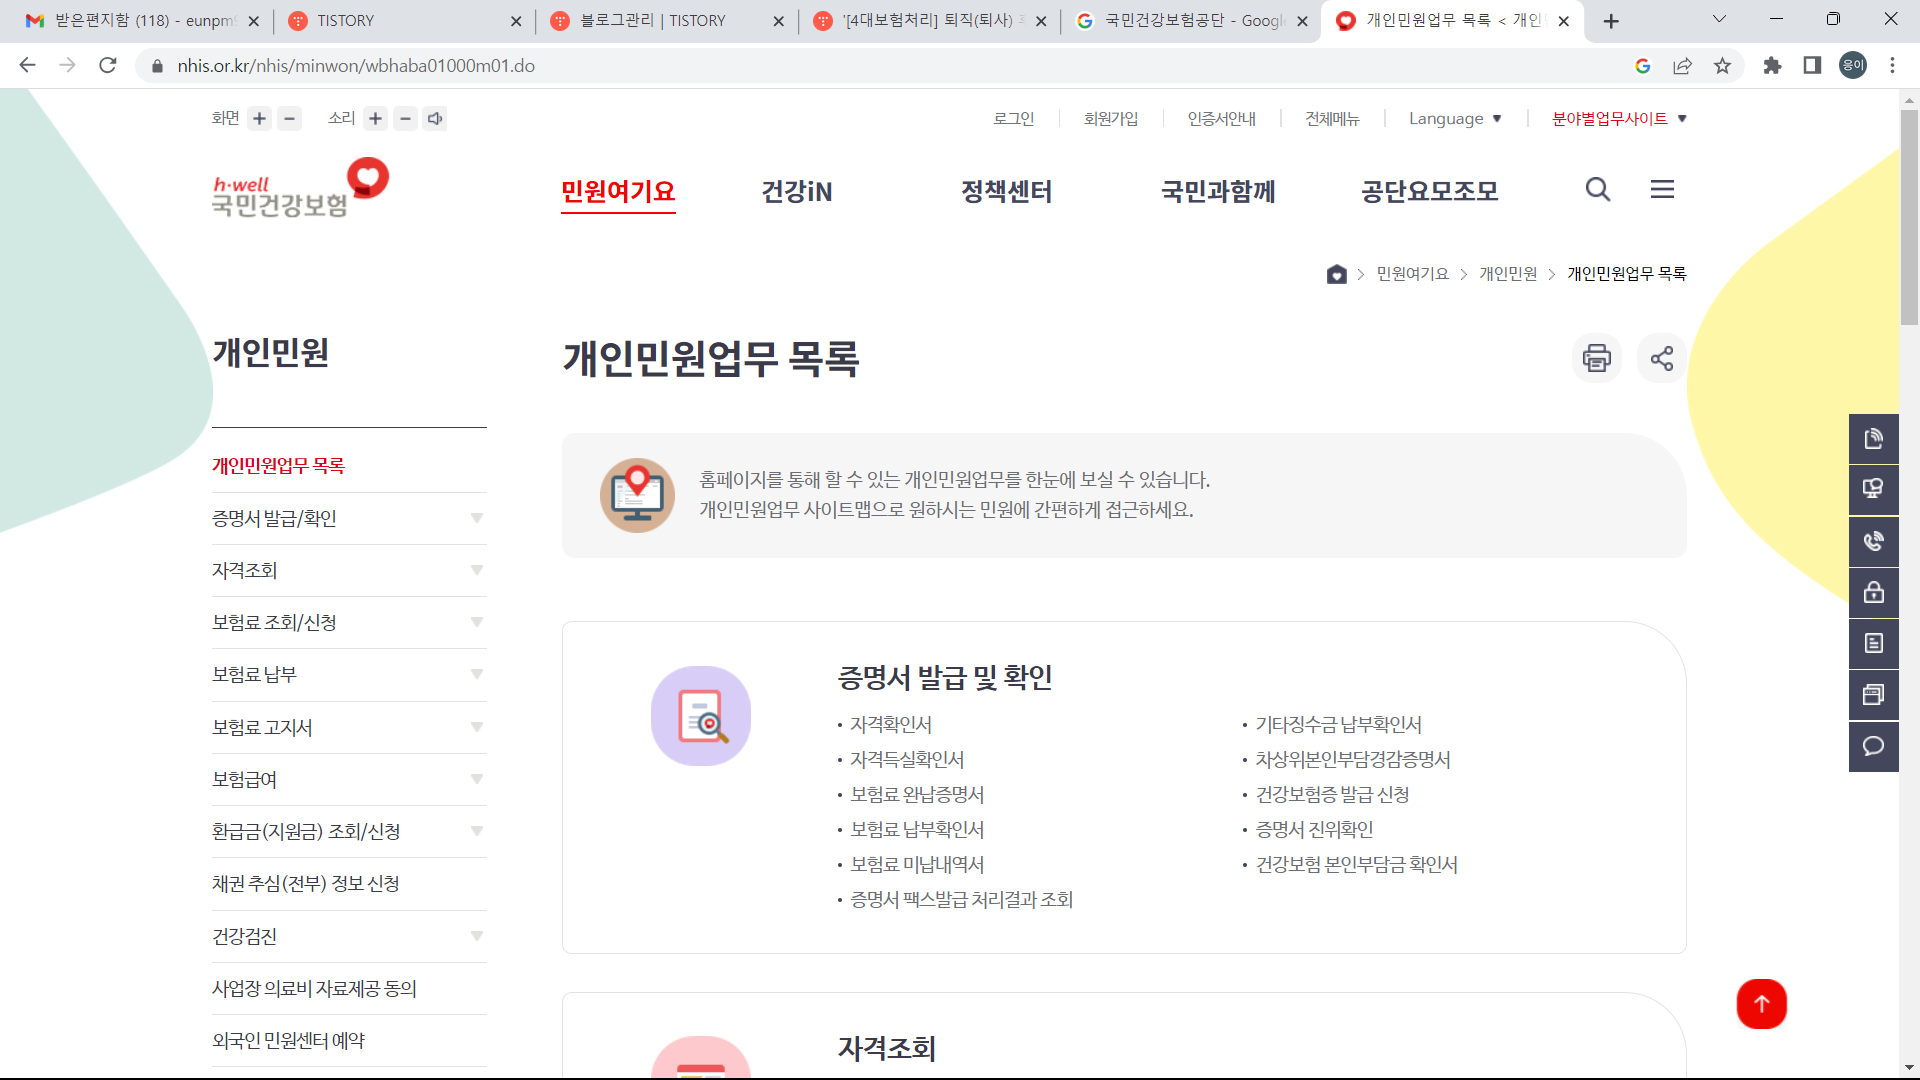Open the share icon beside the print button
This screenshot has height=1080, width=1920.
coord(1661,358)
